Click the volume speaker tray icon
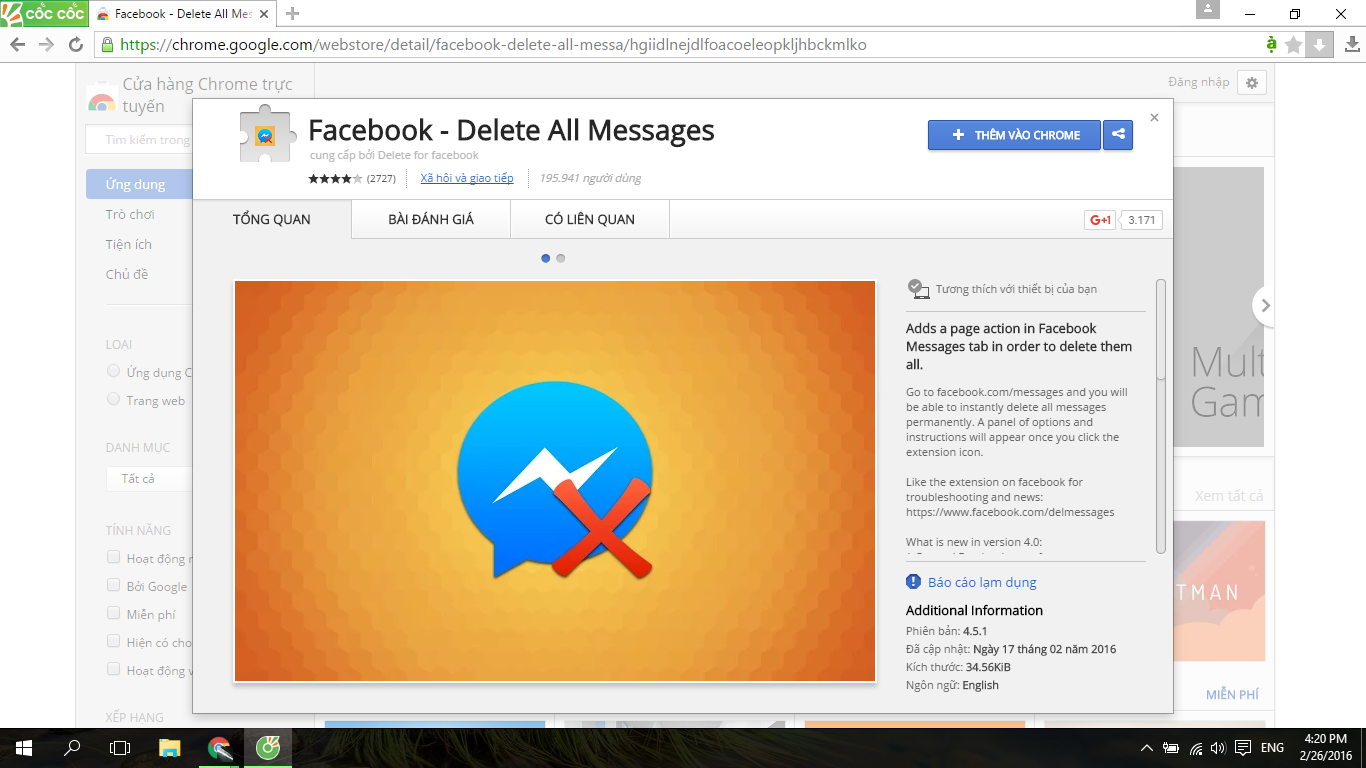Image resolution: width=1366 pixels, height=768 pixels. [1218, 748]
